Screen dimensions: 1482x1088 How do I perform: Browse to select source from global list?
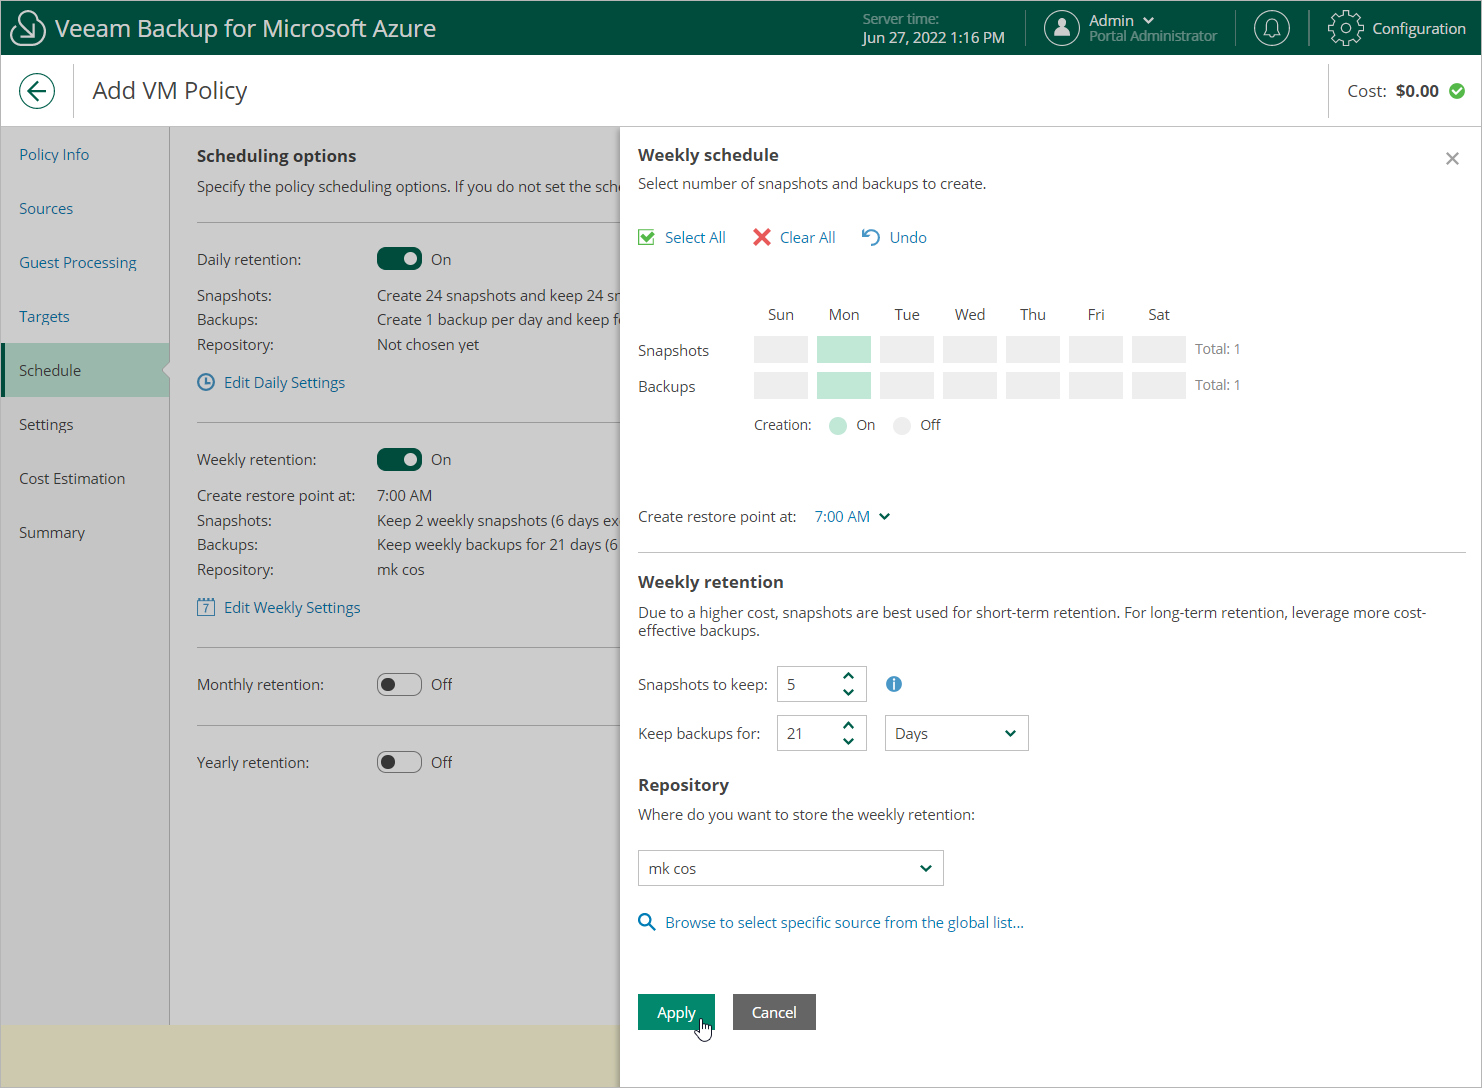pos(844,922)
